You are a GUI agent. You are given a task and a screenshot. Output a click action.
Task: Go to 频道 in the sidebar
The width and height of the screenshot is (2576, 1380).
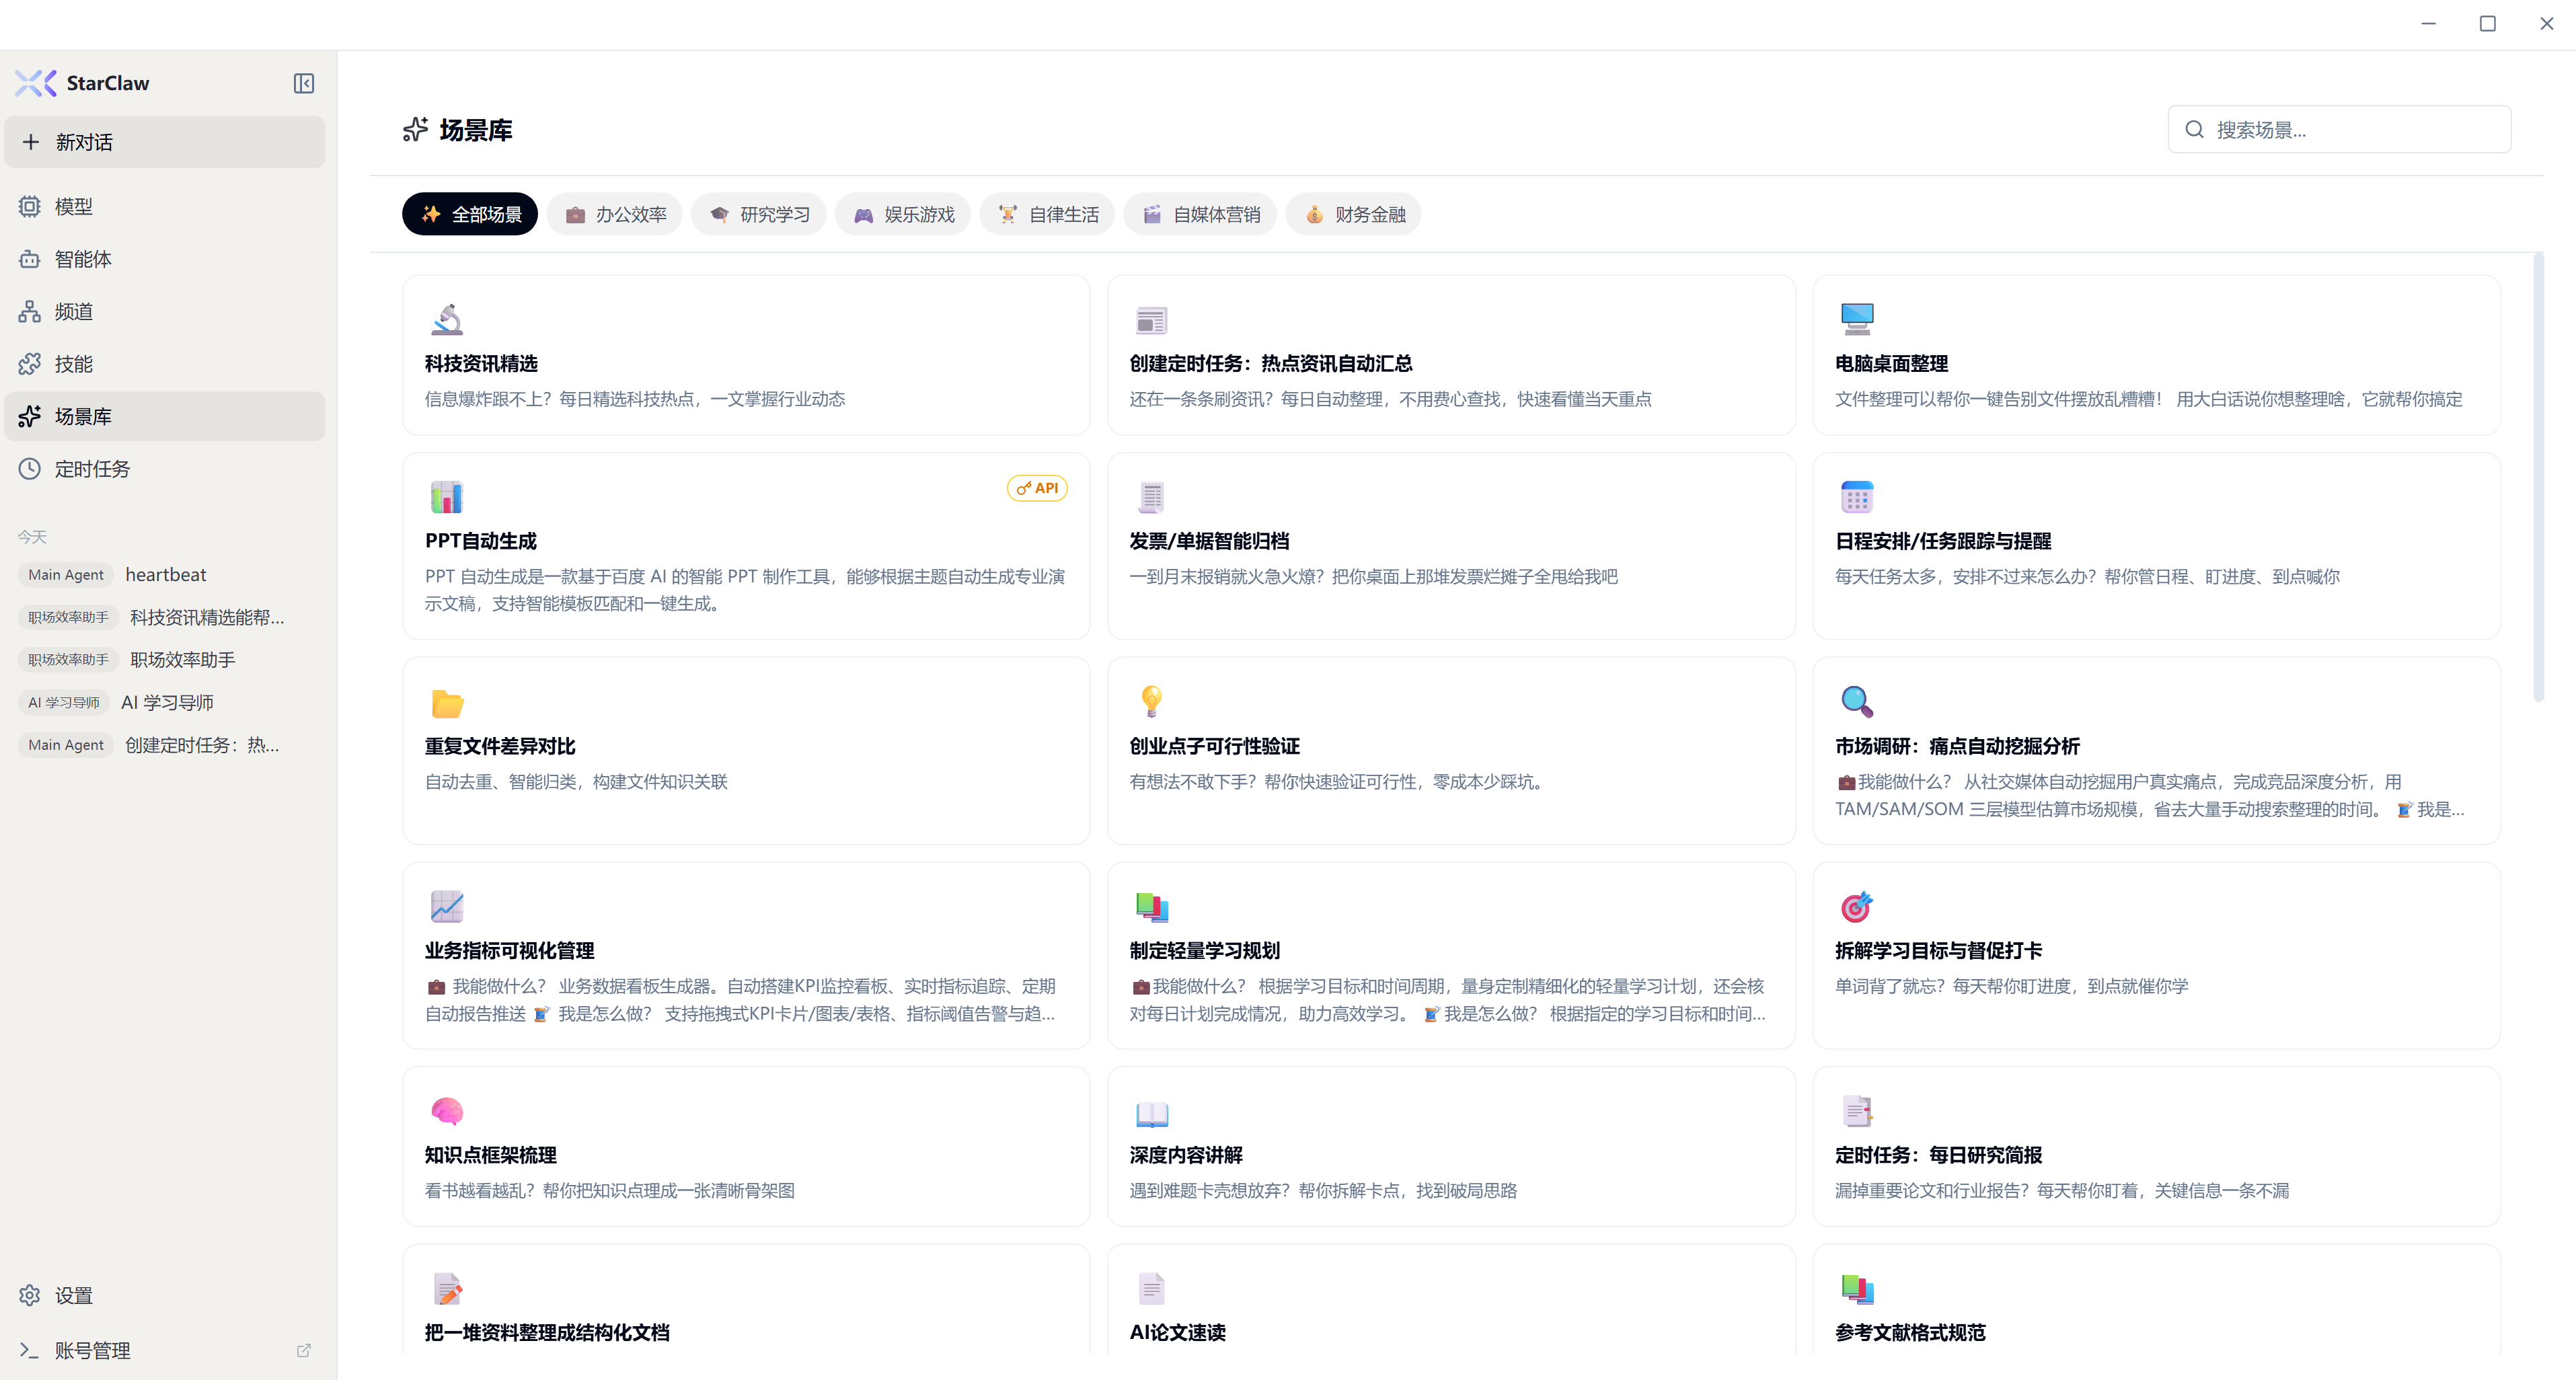click(73, 312)
